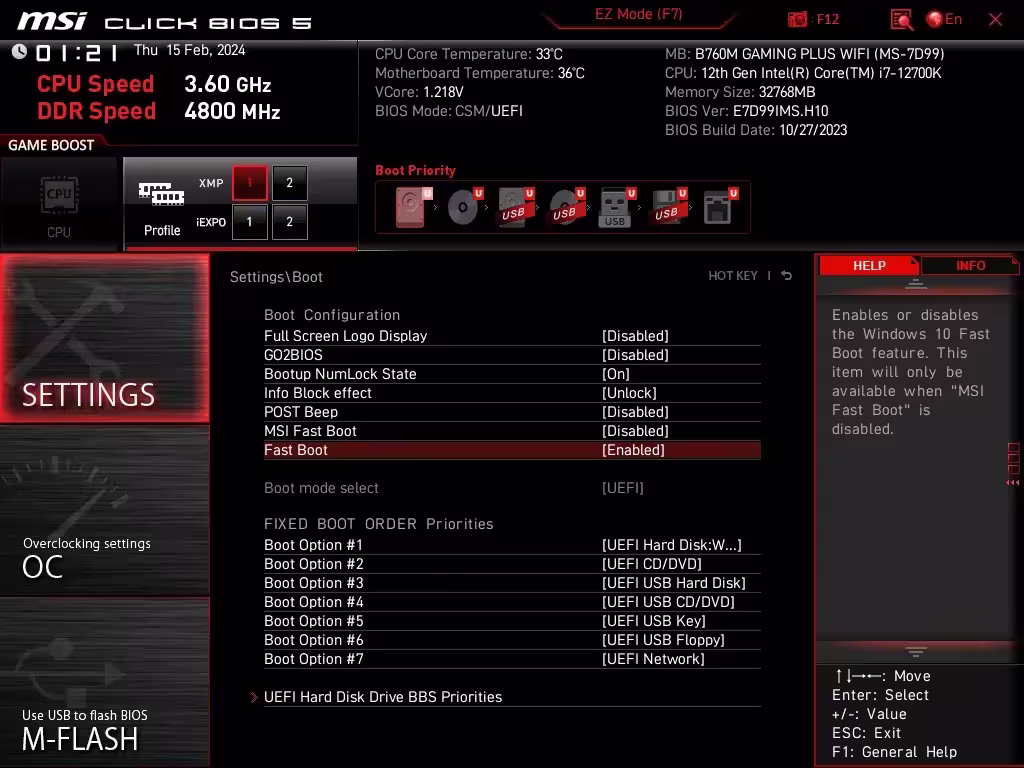Viewport: 1024px width, 768px height.
Task: Open the OC overclocking settings section
Action: (104, 510)
